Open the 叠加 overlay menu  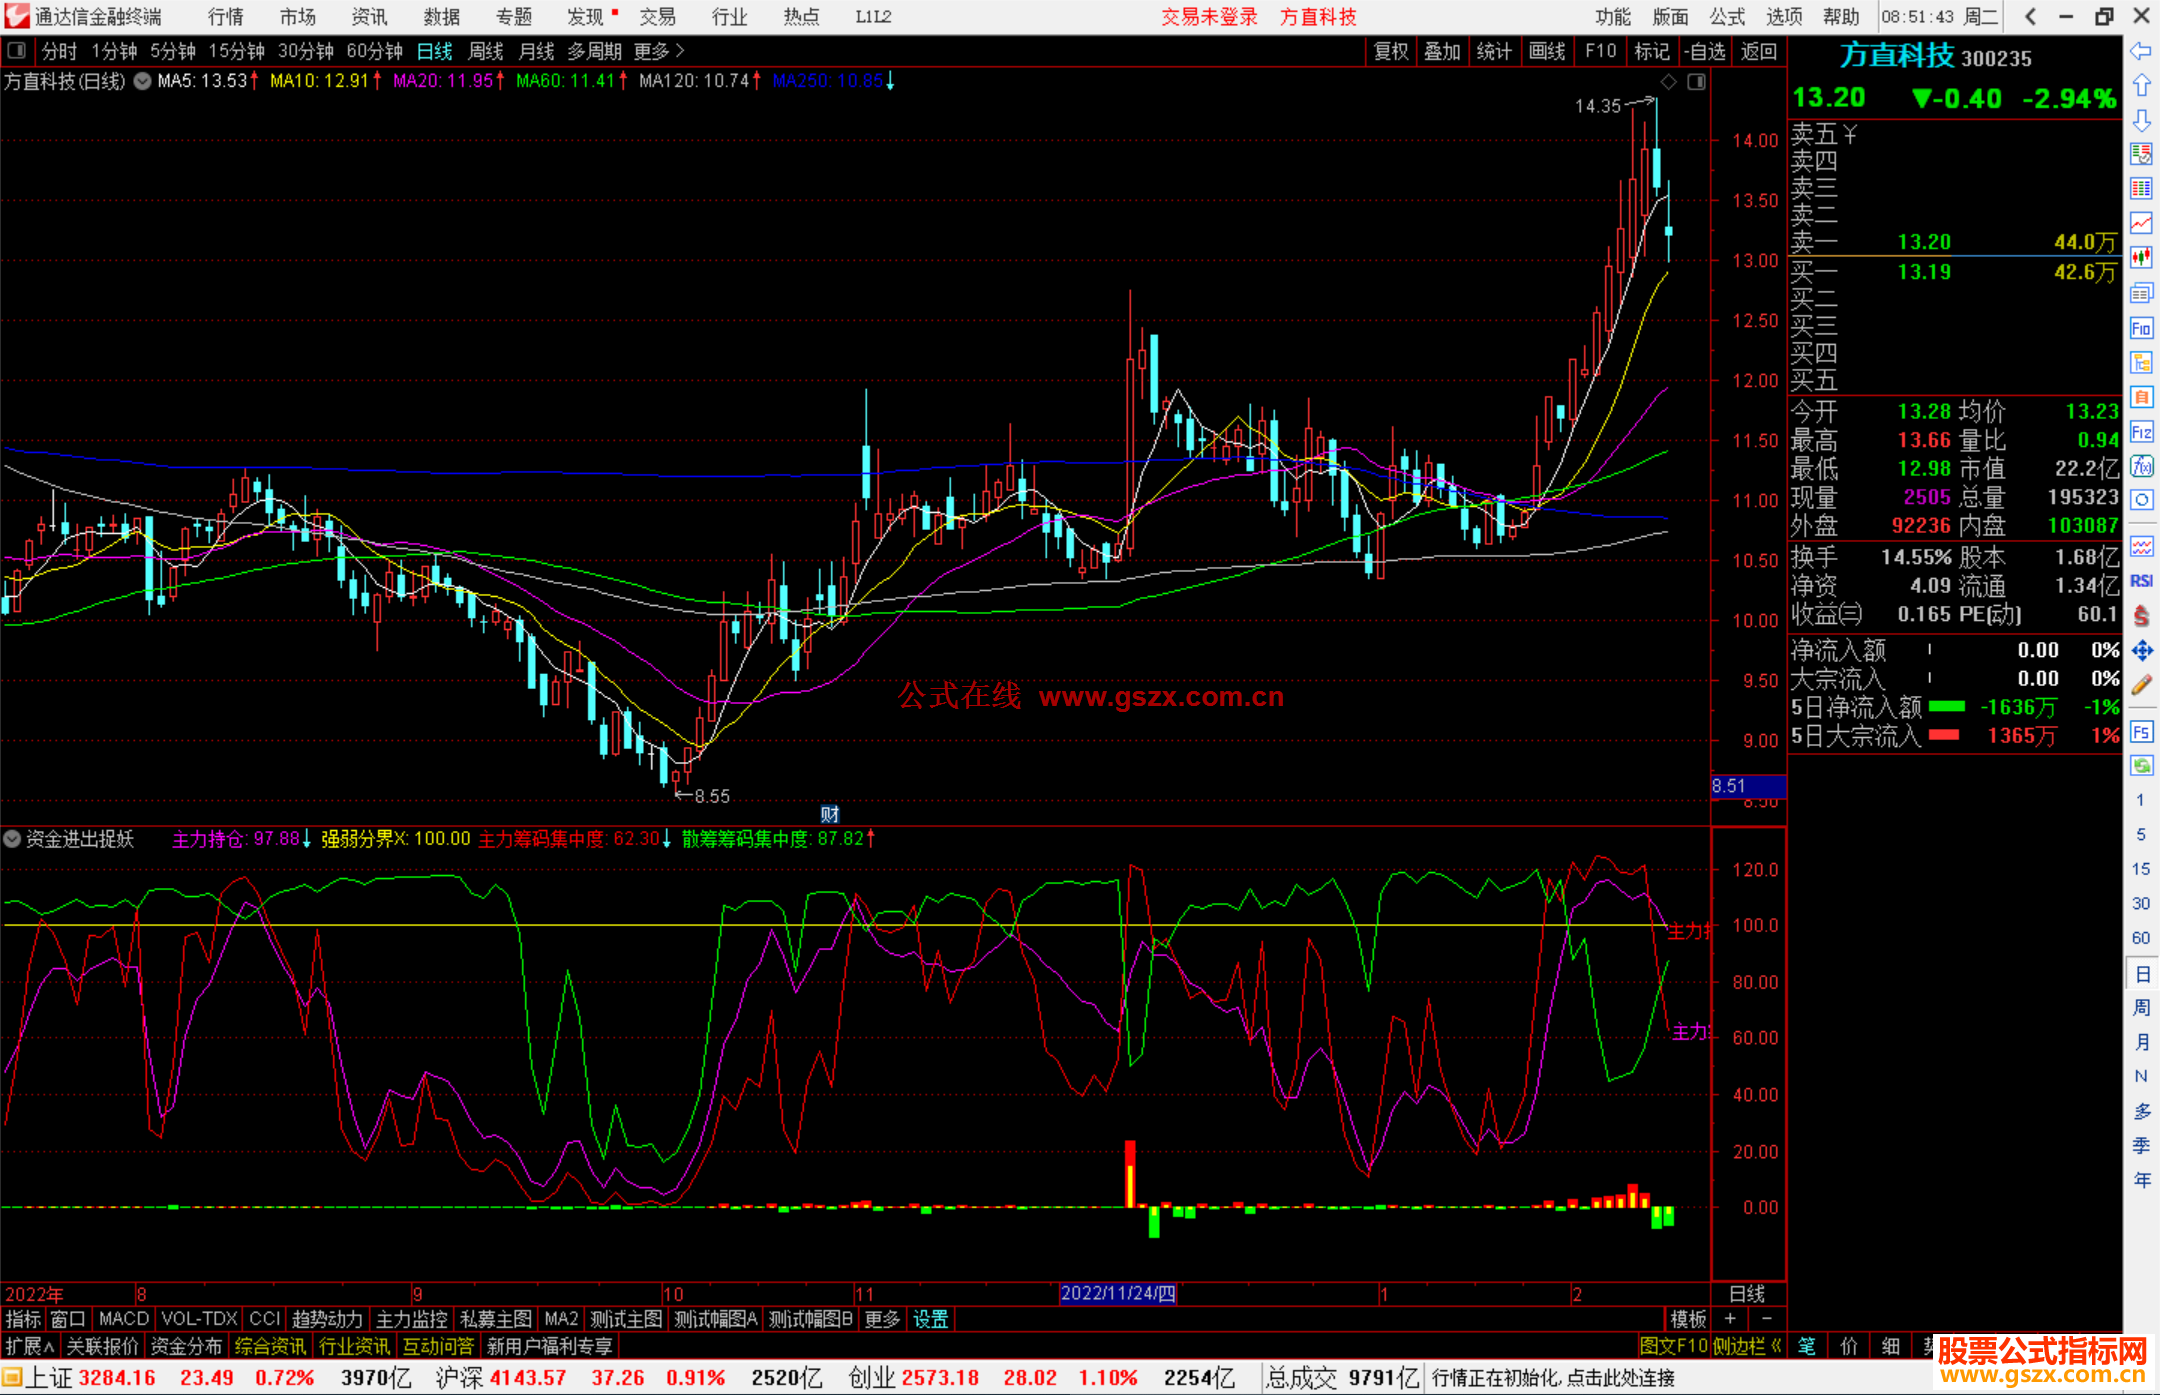tap(1442, 51)
